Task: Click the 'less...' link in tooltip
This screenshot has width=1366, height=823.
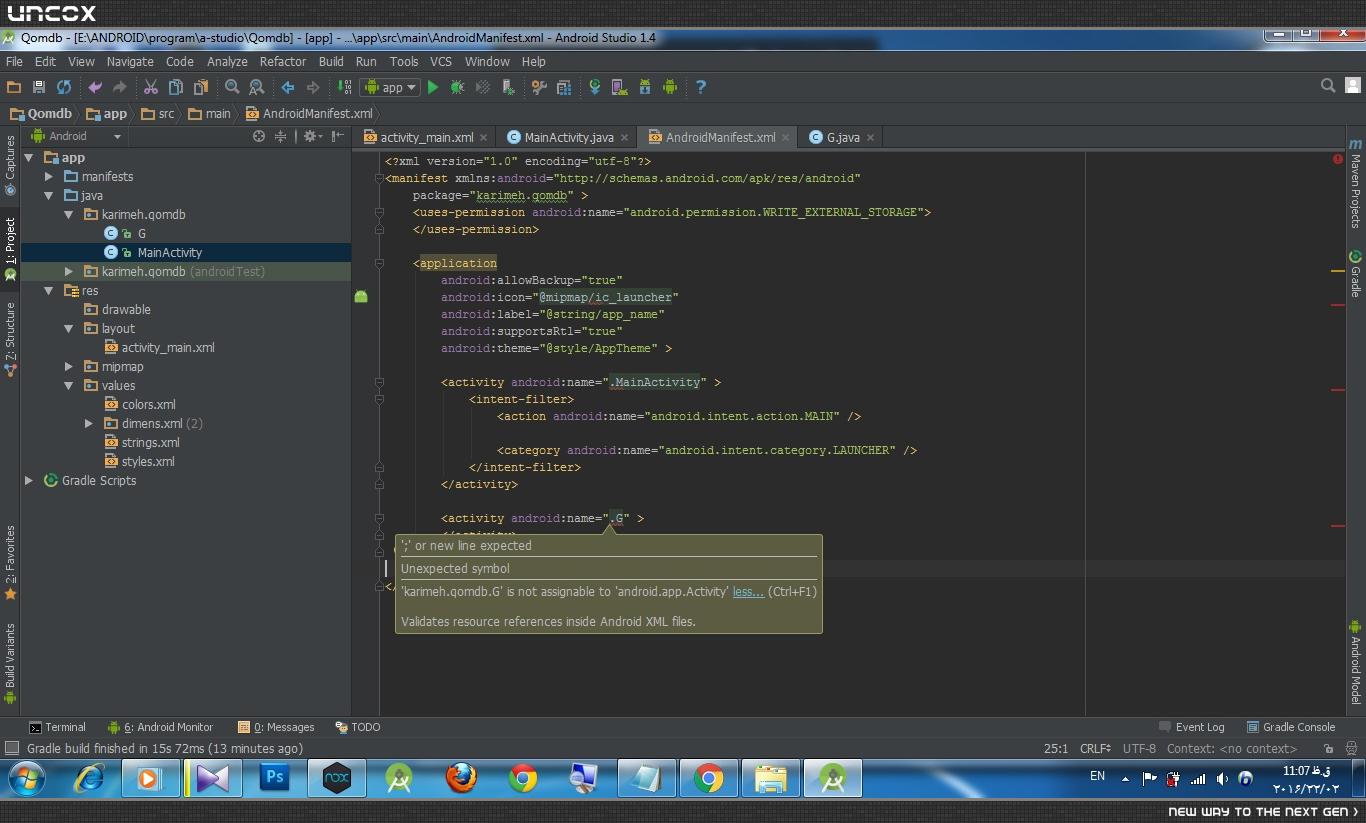Action: coord(748,592)
